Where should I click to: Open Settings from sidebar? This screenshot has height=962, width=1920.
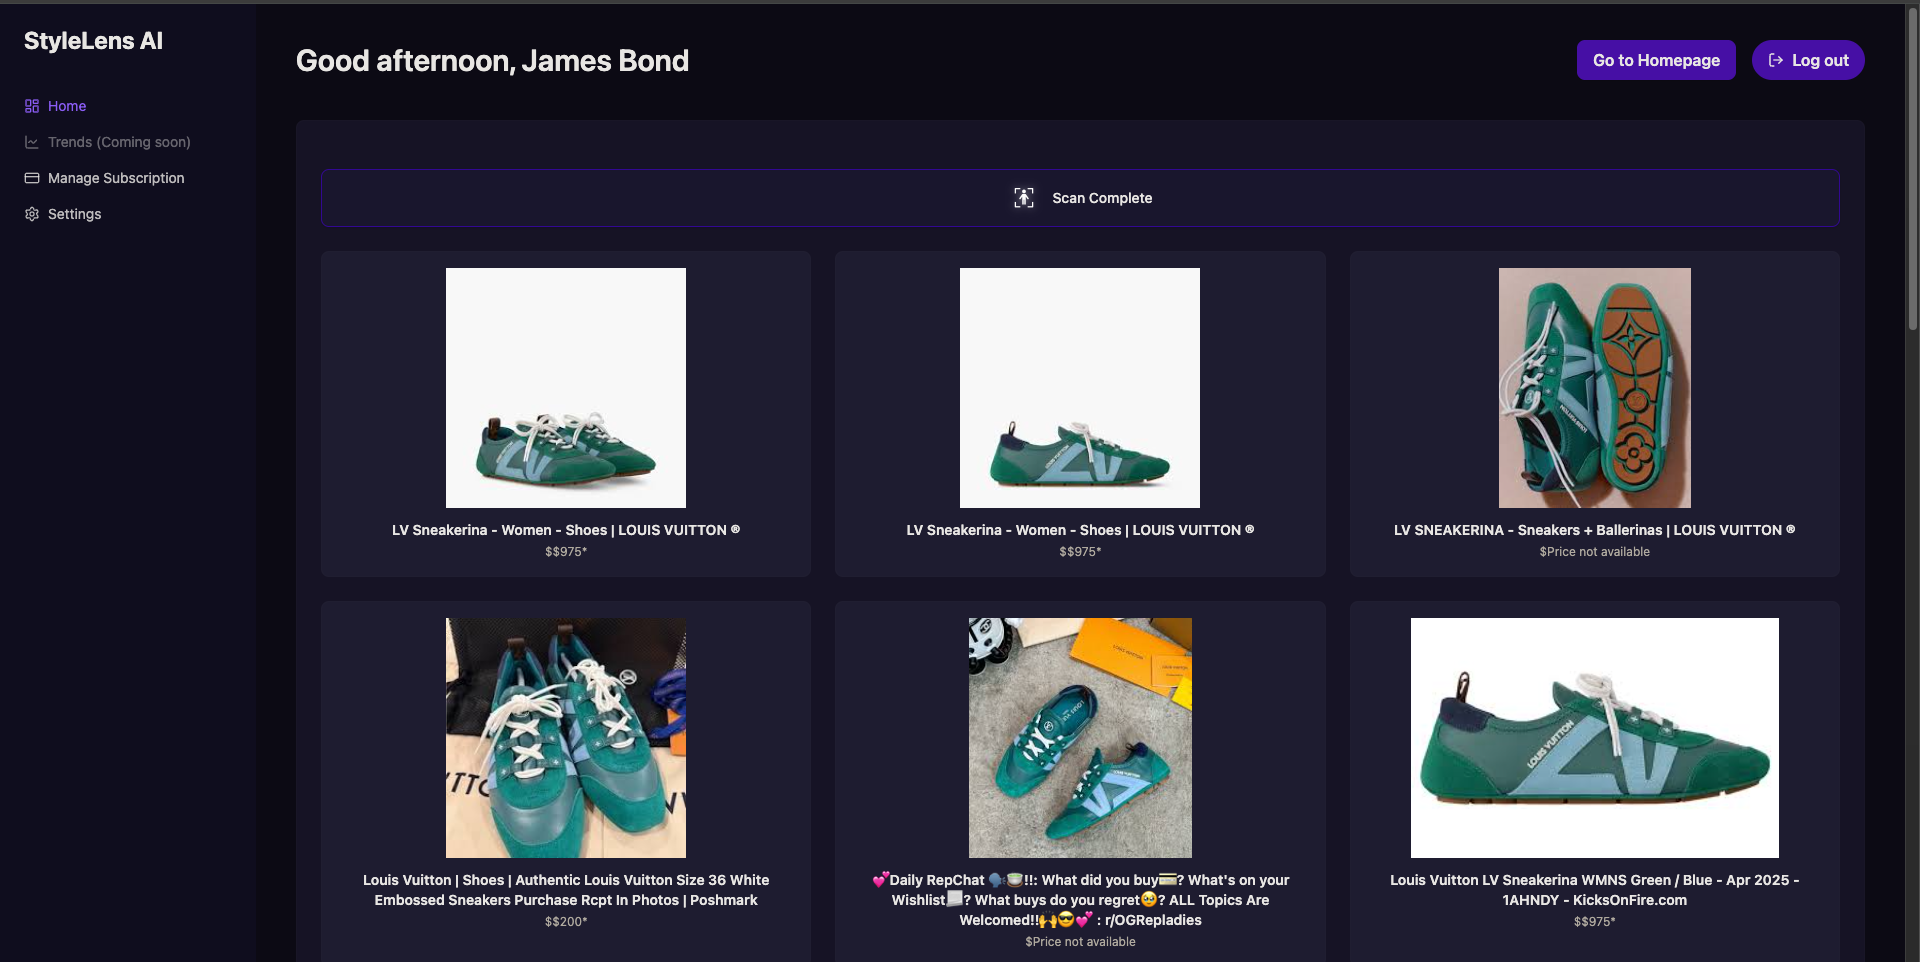click(75, 214)
